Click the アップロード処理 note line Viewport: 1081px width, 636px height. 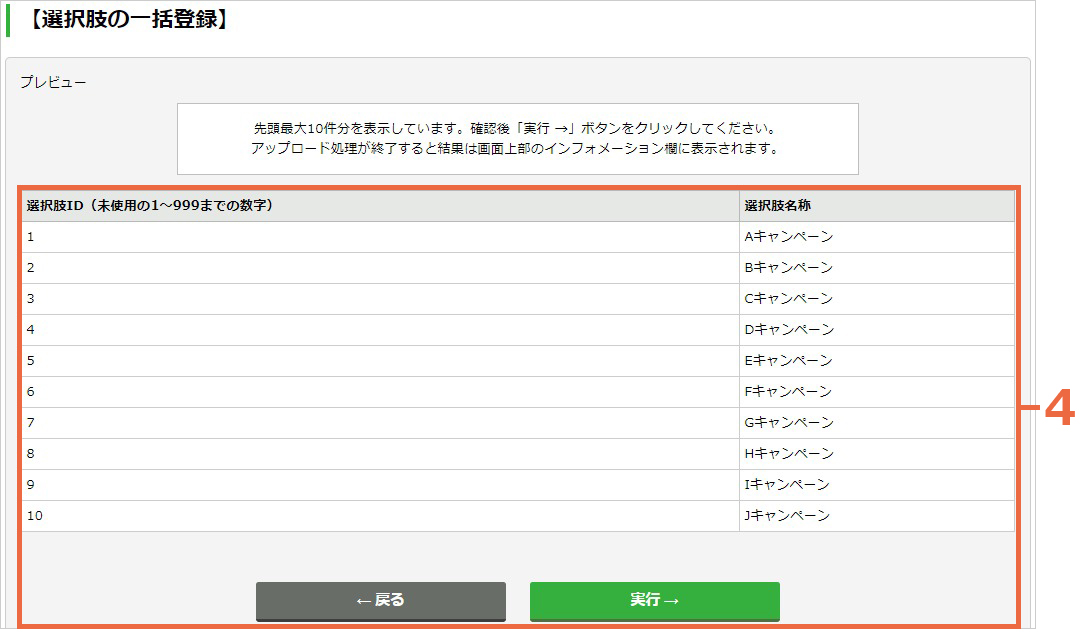click(x=515, y=148)
